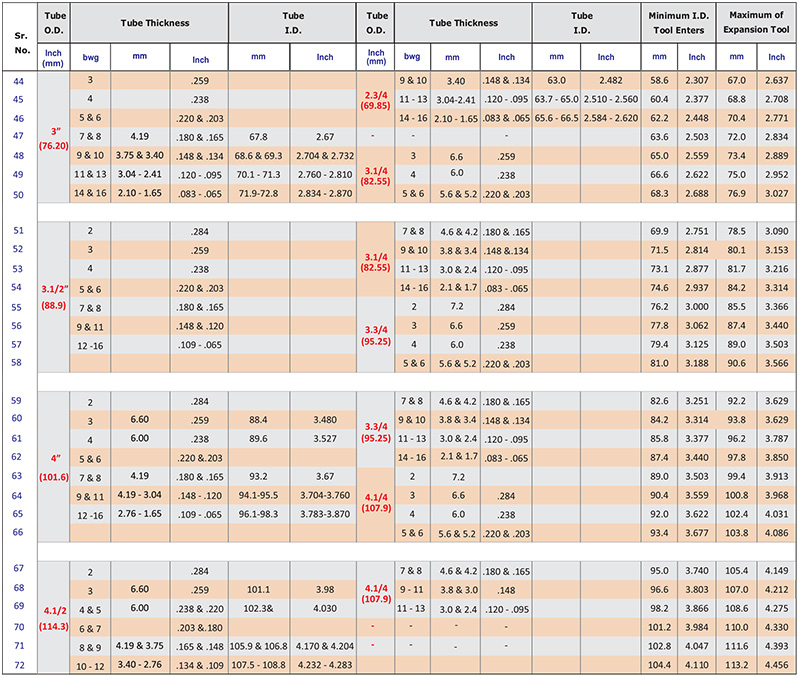Select the "Maximum of Expansion Tool" header
This screenshot has width=800, height=678.
tap(756, 22)
